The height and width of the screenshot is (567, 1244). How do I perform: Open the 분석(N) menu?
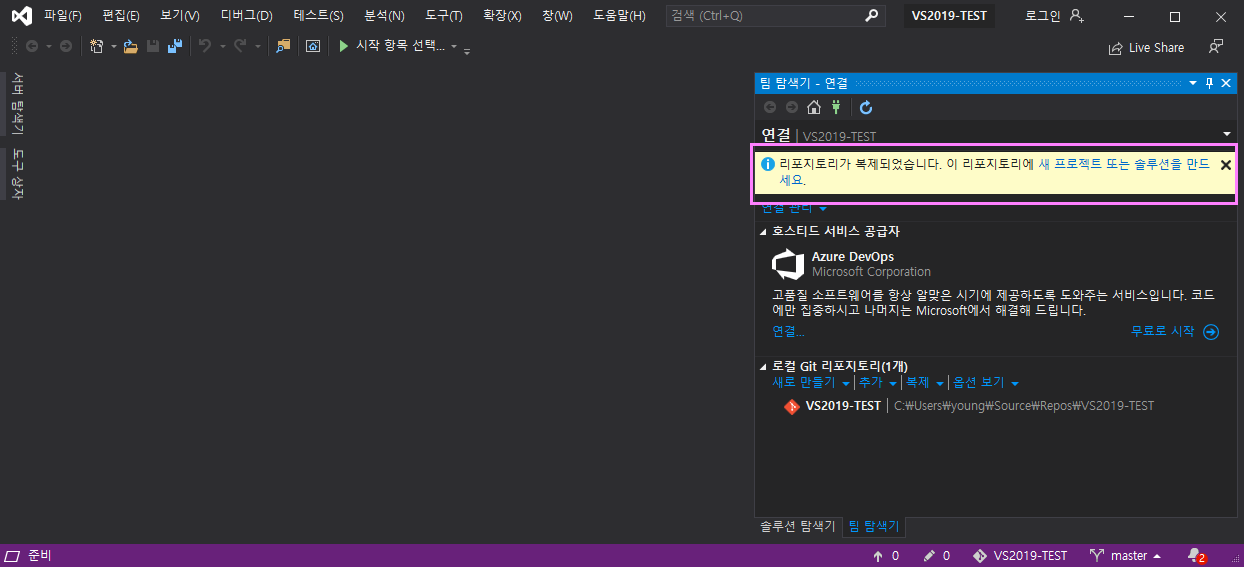click(384, 16)
